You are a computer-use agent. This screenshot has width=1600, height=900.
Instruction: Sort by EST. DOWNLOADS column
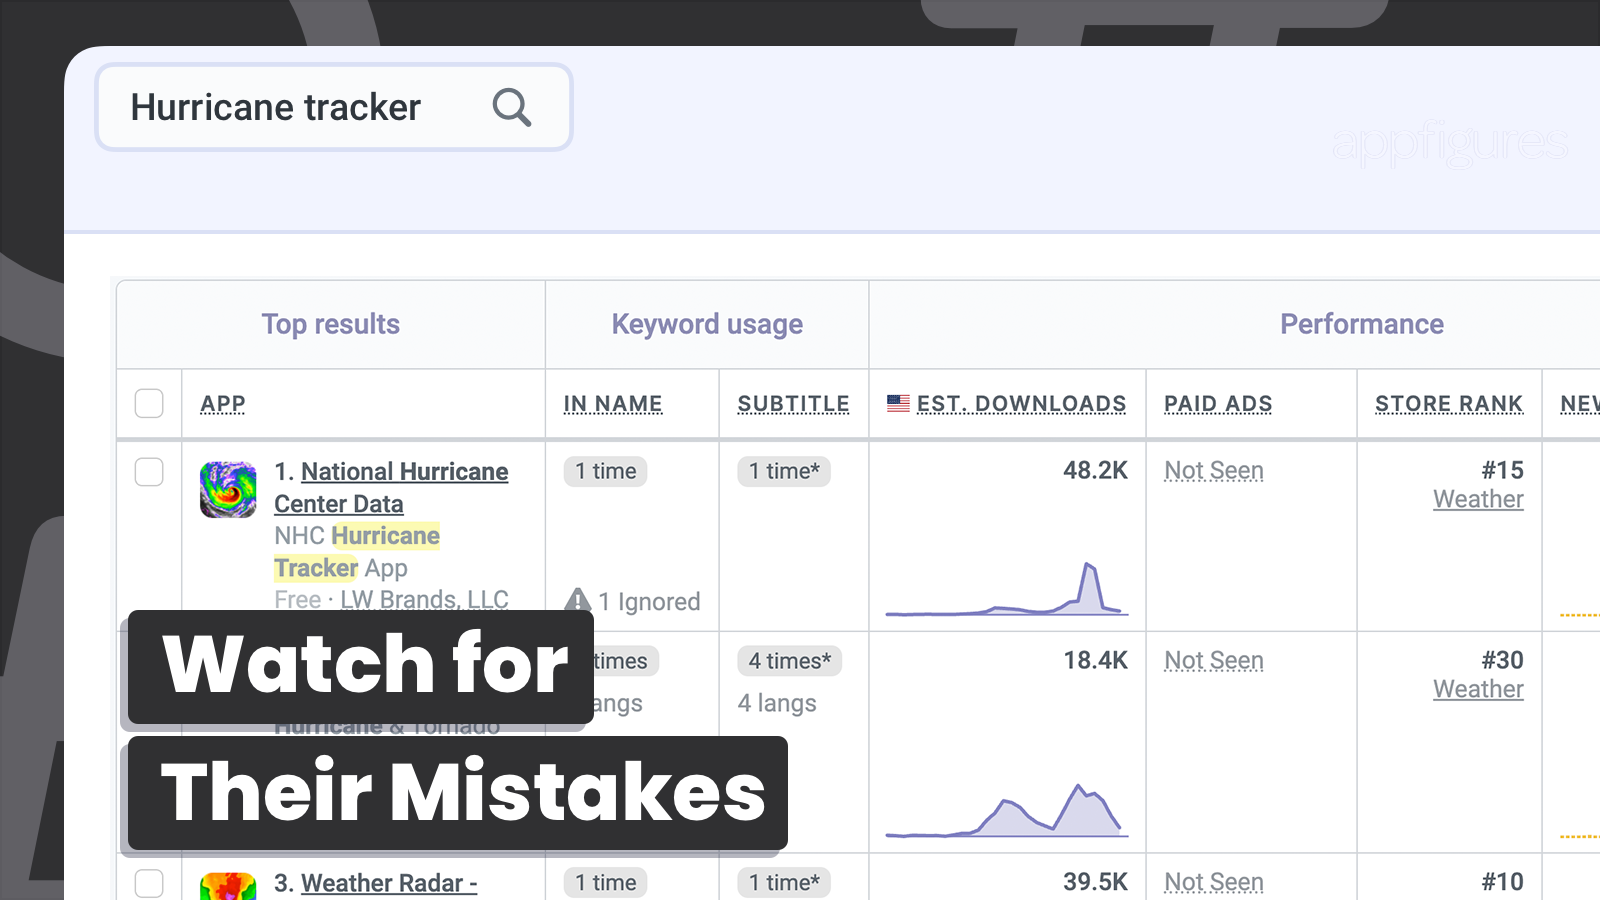point(1021,404)
